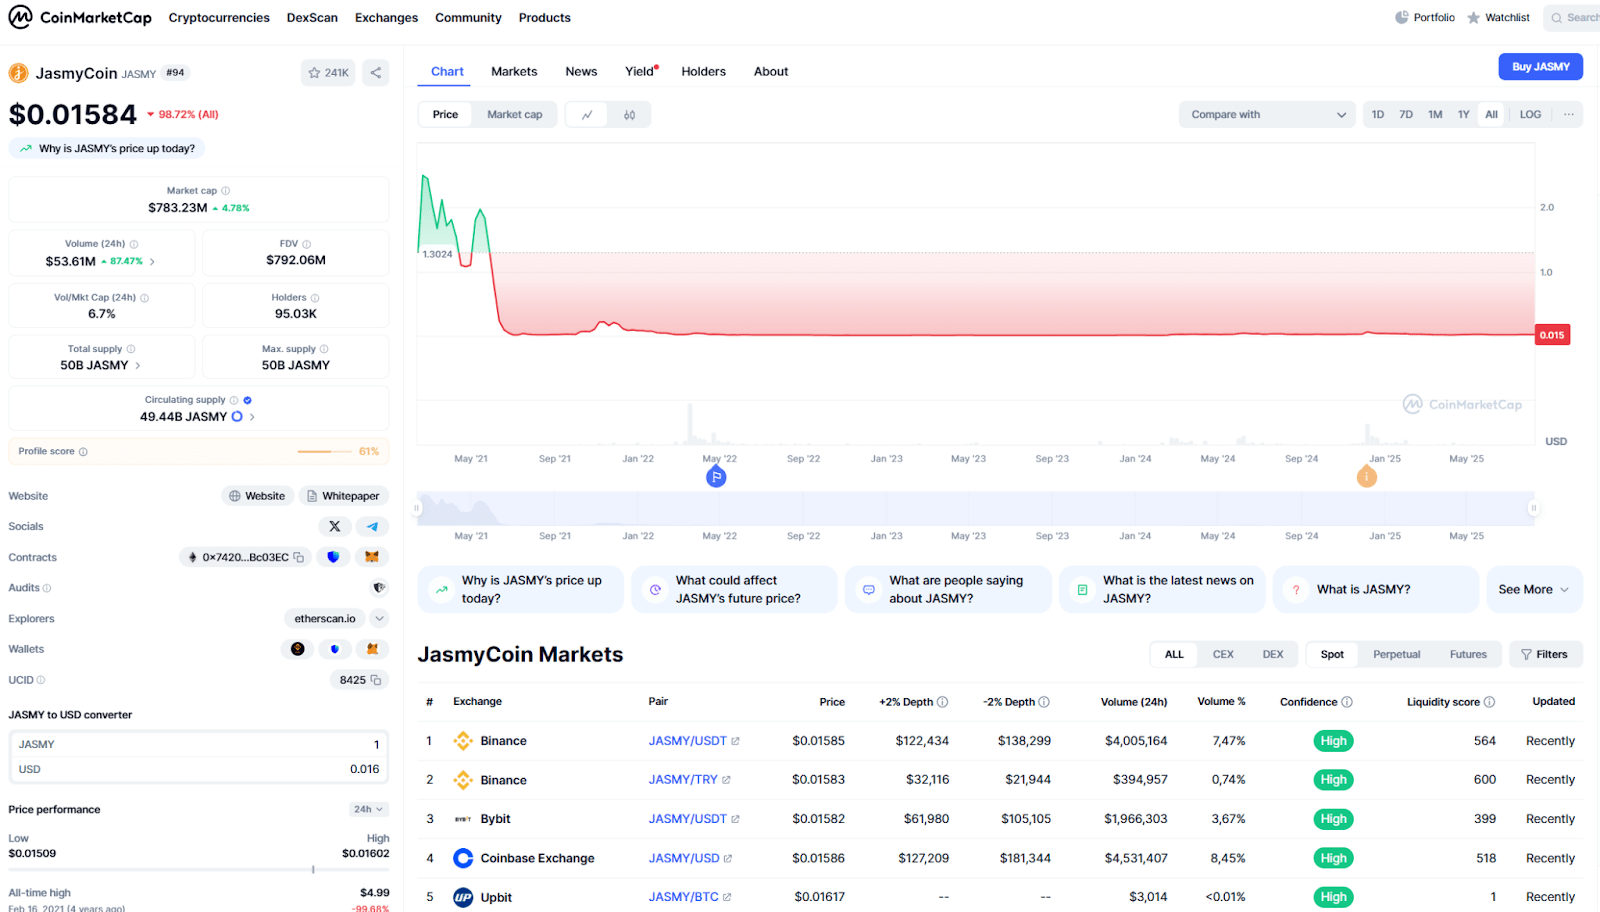Open the Whitepaper link
1600x912 pixels.
pyautogui.click(x=343, y=496)
